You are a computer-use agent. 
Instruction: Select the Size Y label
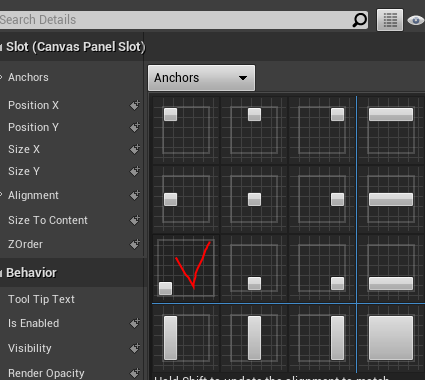click(24, 171)
